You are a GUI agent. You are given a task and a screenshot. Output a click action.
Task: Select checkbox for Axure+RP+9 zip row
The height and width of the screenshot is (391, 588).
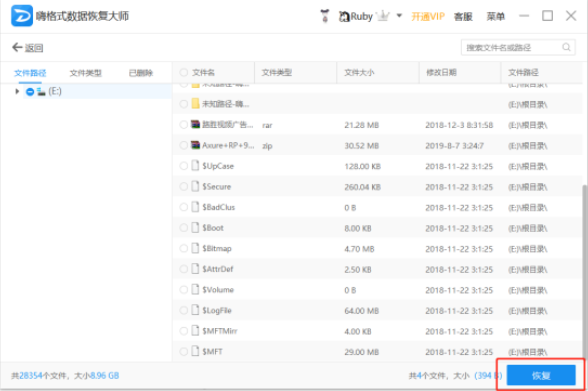pyautogui.click(x=183, y=145)
